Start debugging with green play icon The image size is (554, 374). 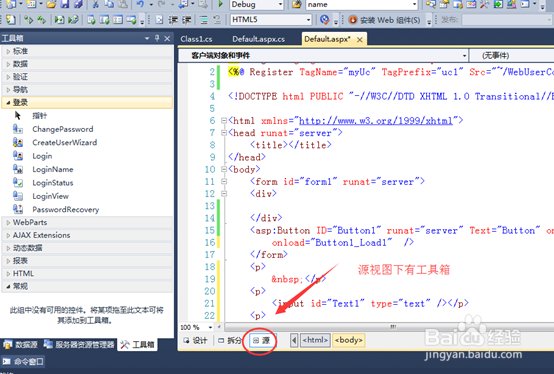coord(221,4)
